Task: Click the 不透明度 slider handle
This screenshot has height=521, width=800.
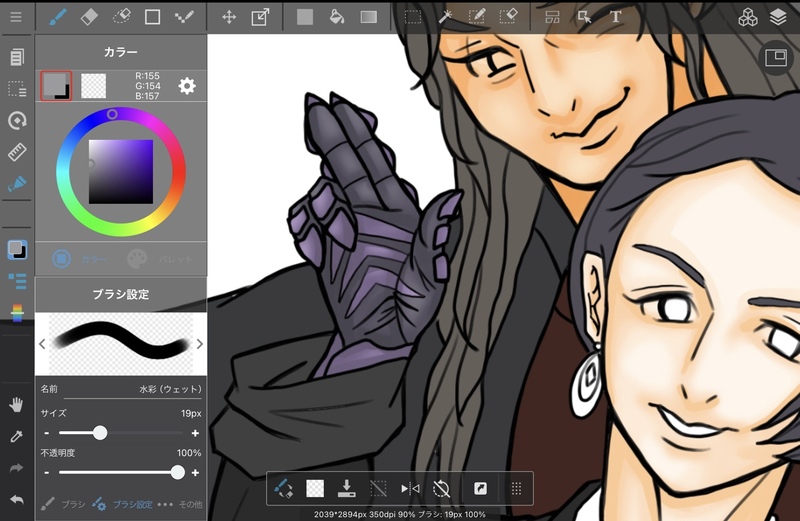Action: point(178,473)
